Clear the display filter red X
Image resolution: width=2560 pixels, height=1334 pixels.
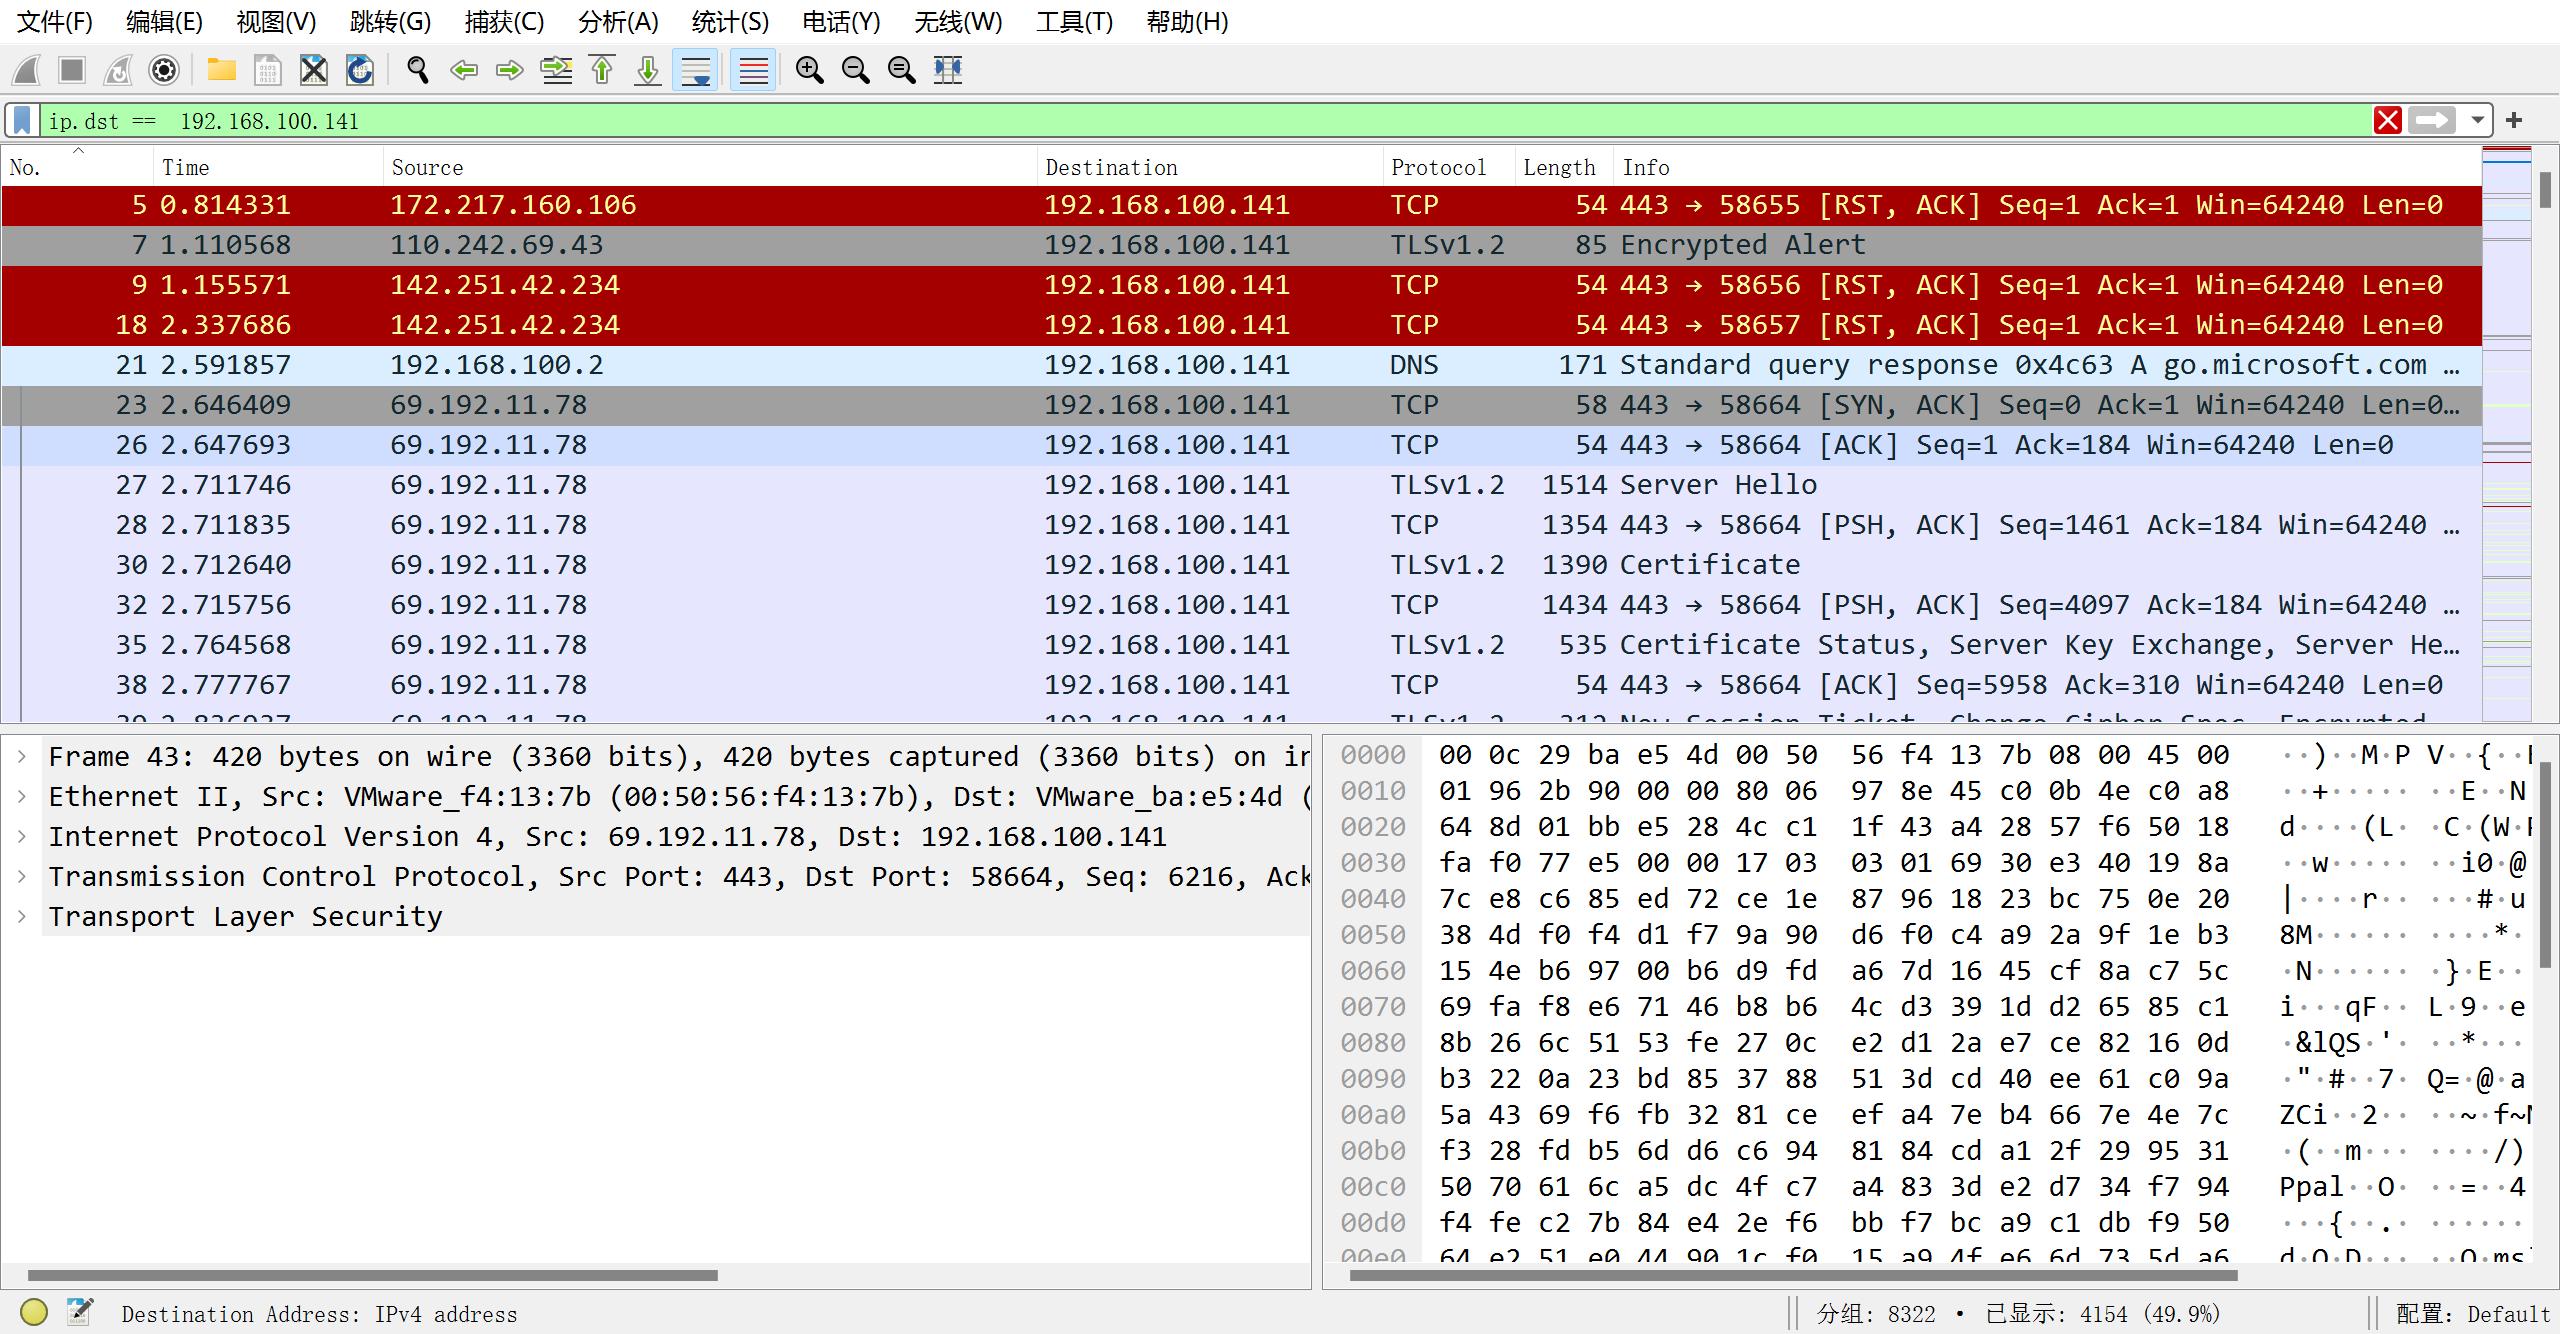coord(2388,121)
